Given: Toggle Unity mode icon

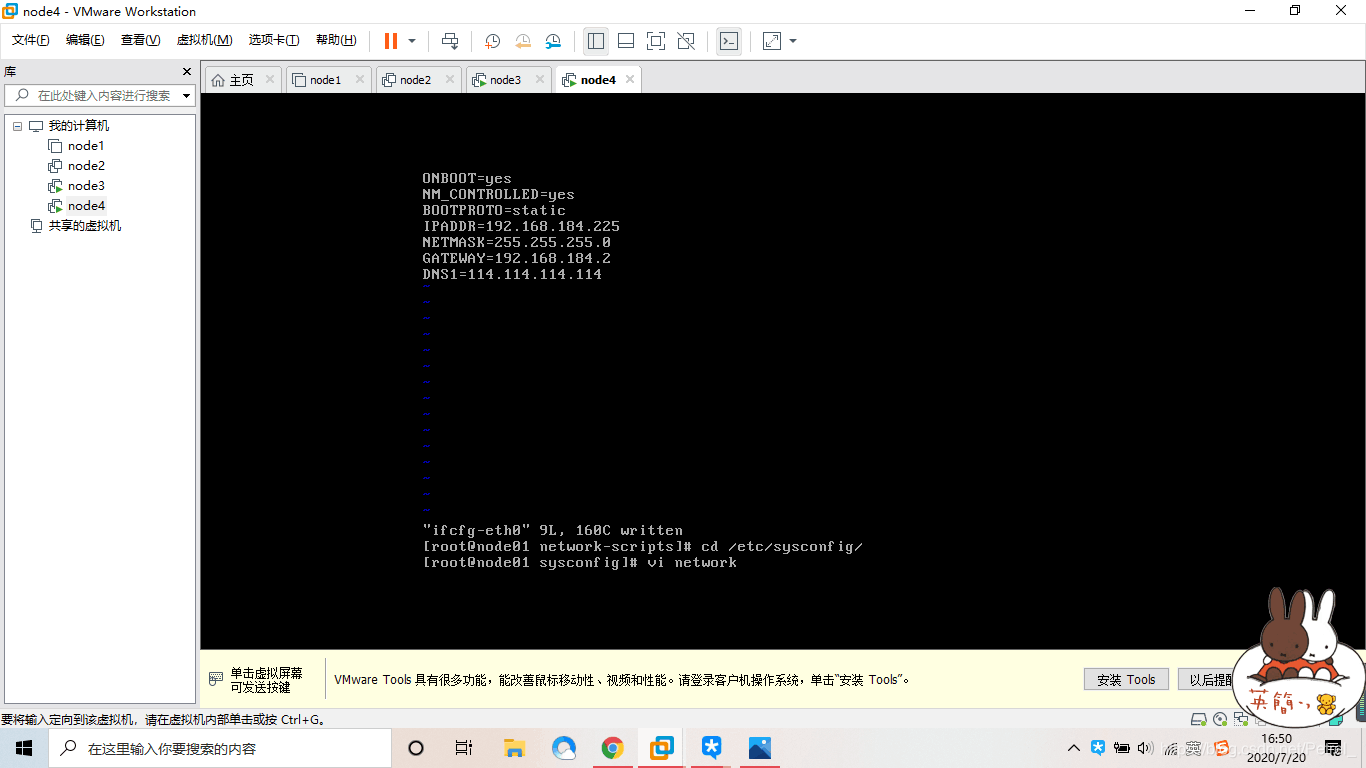Looking at the screenshot, I should 686,41.
